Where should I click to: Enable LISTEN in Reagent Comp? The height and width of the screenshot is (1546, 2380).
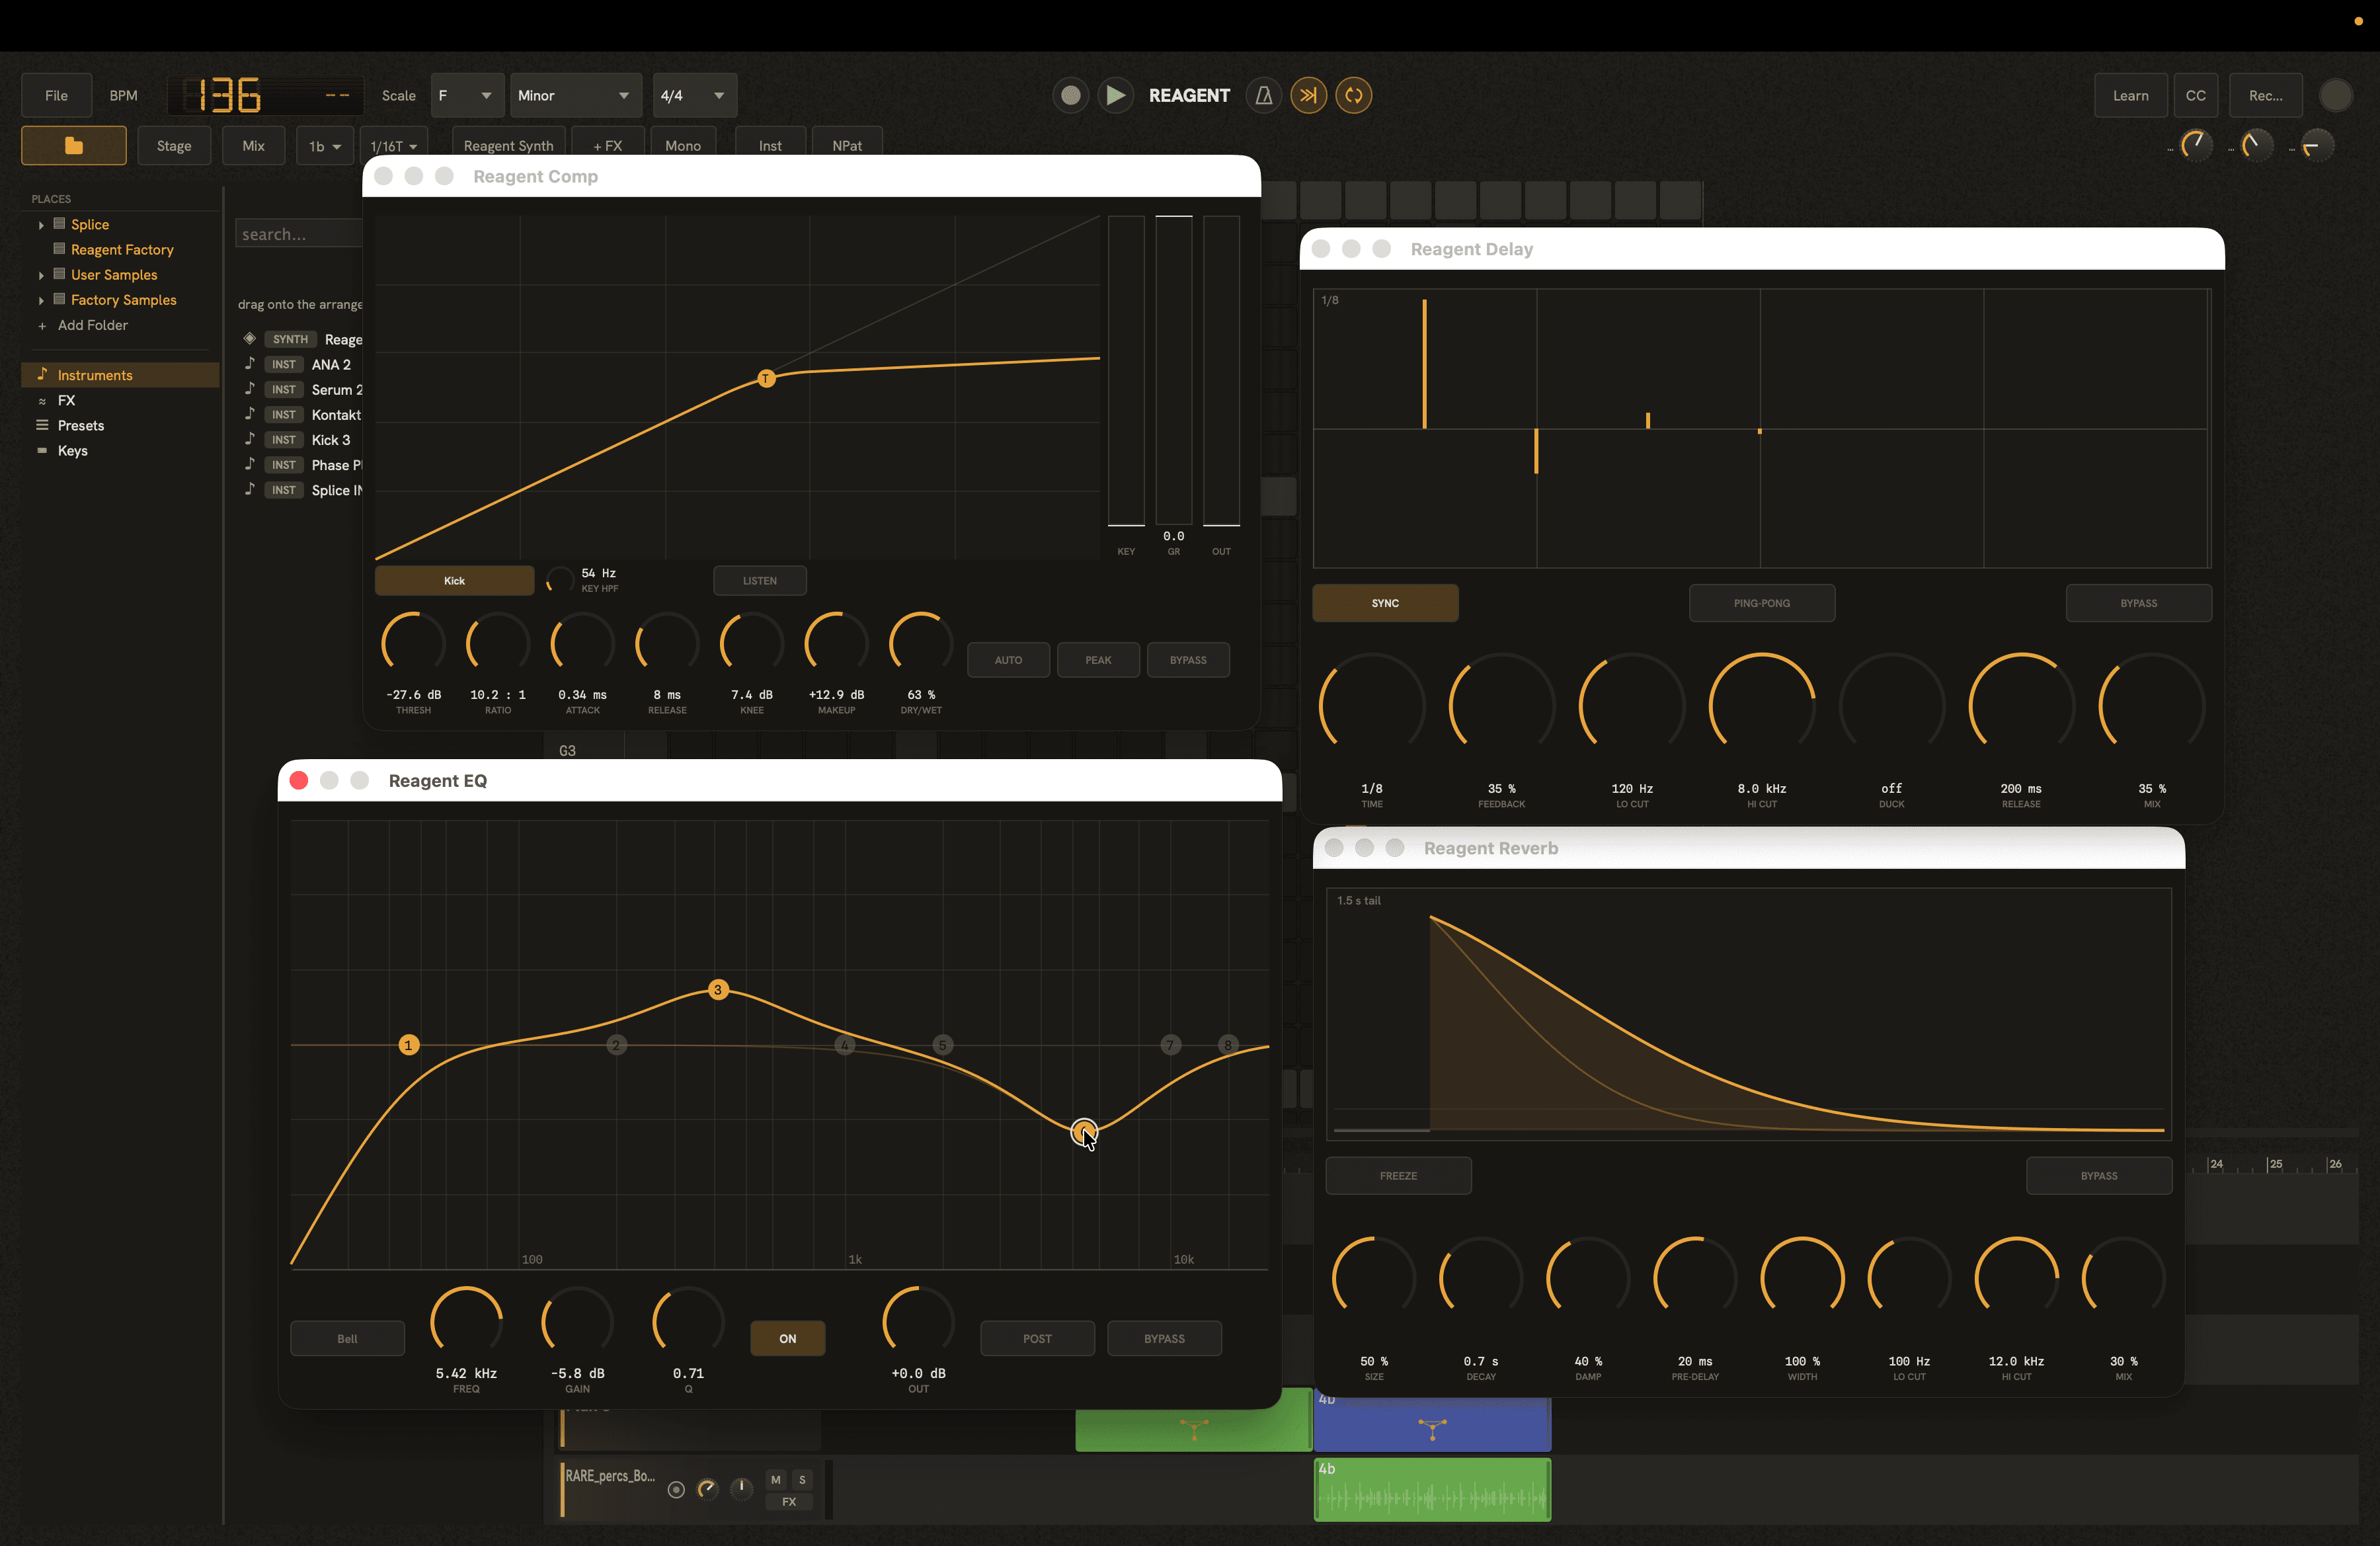760,581
